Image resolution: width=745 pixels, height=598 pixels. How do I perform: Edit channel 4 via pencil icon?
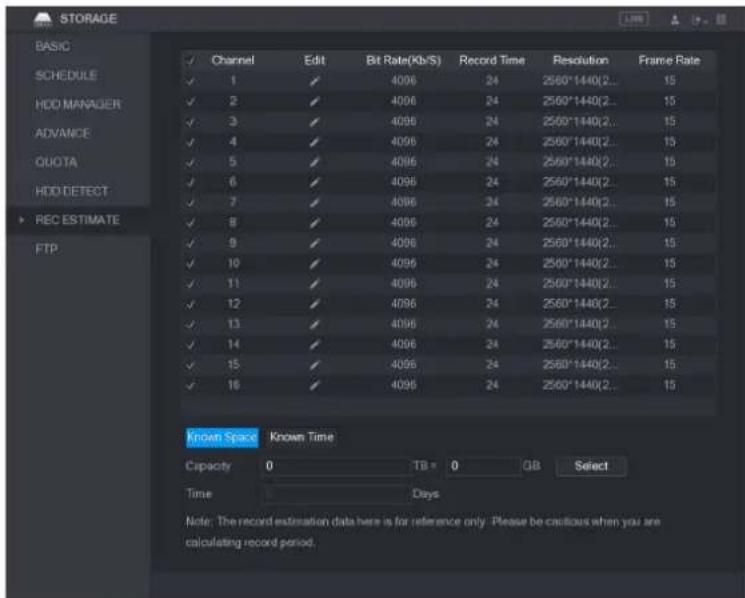(314, 142)
